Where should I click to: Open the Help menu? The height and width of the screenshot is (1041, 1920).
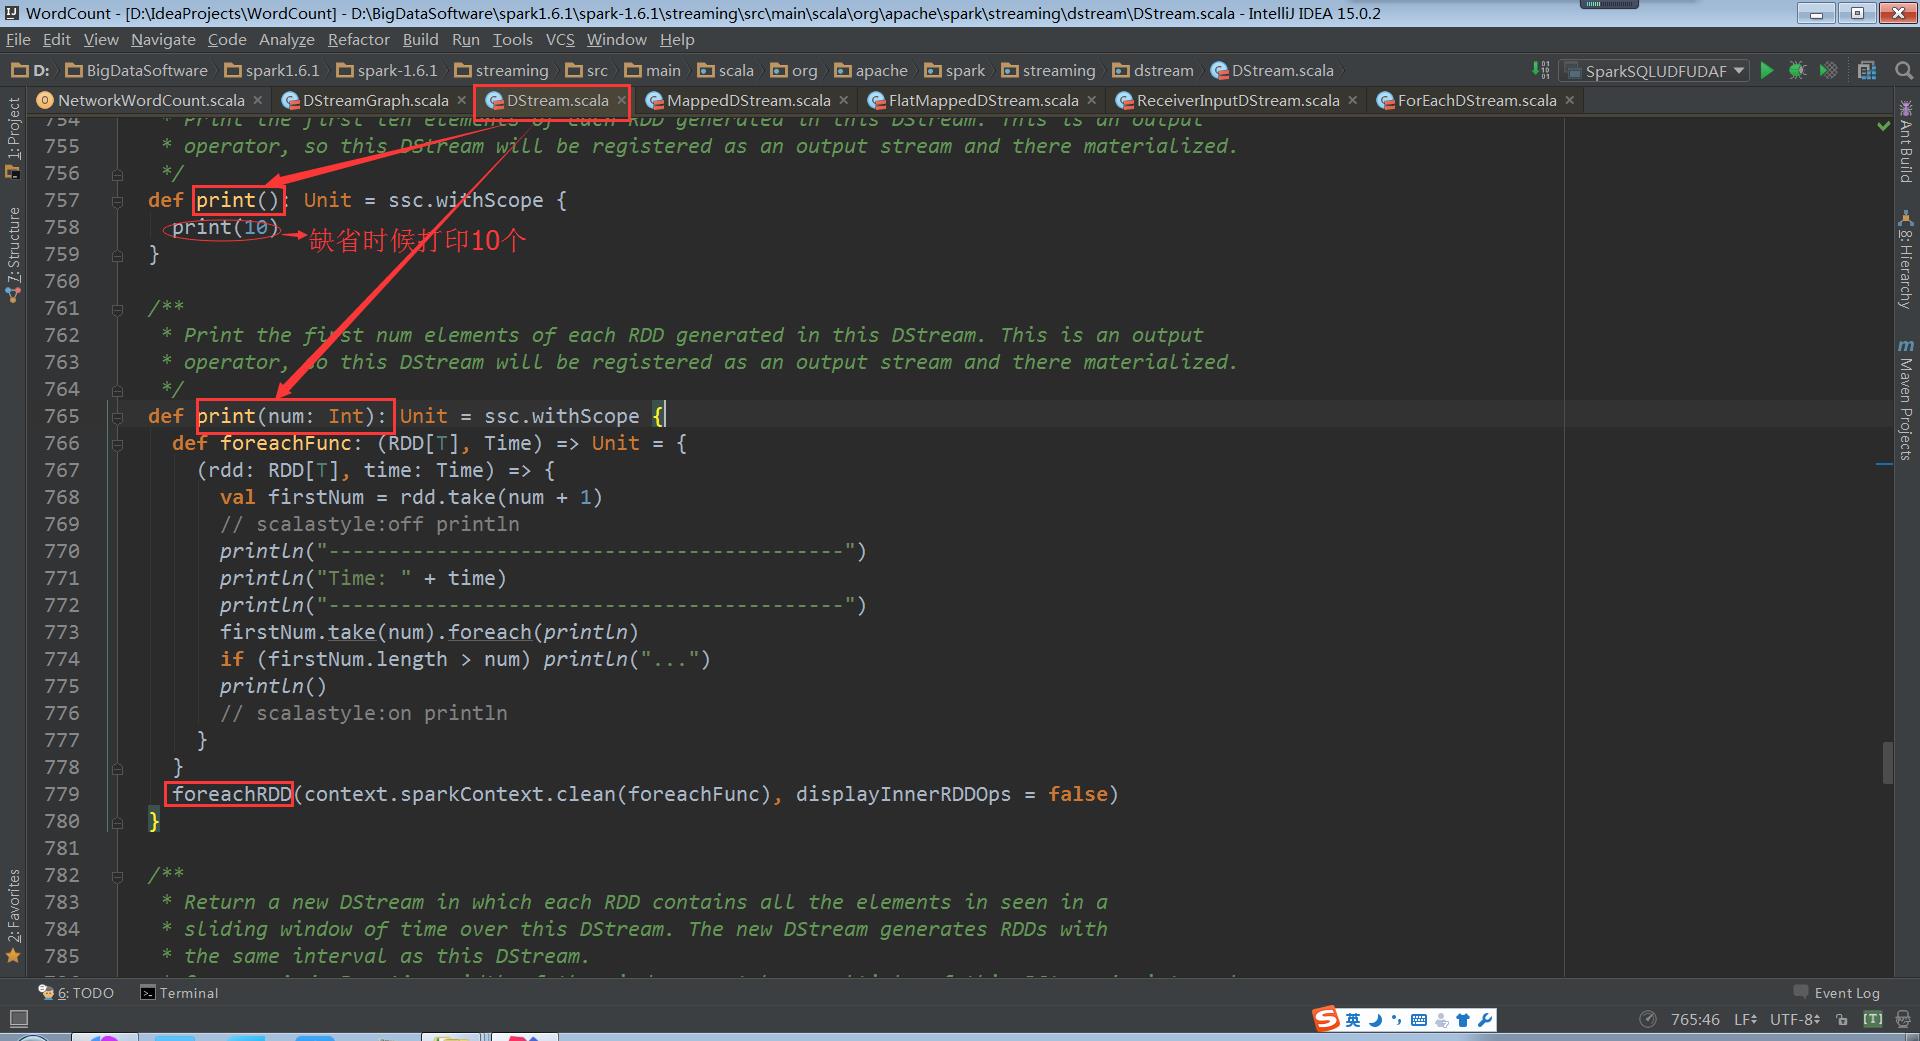(x=677, y=40)
